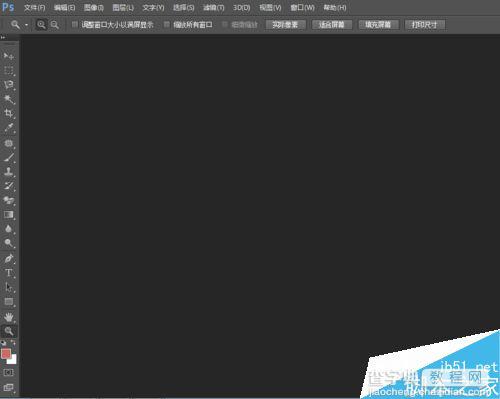Click the 填充屏幕 button
Screen dimensions: 500x399
[x=378, y=25]
